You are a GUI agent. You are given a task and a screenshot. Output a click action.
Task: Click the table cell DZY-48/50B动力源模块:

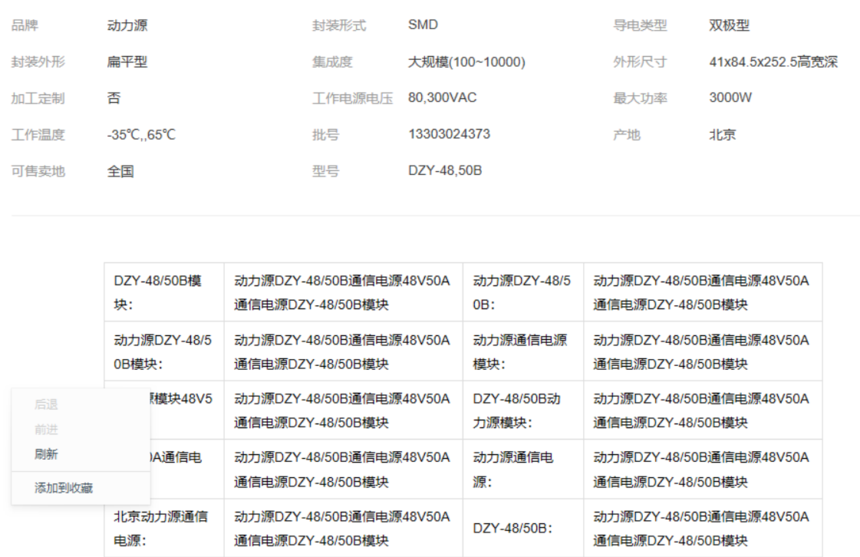coord(523,410)
